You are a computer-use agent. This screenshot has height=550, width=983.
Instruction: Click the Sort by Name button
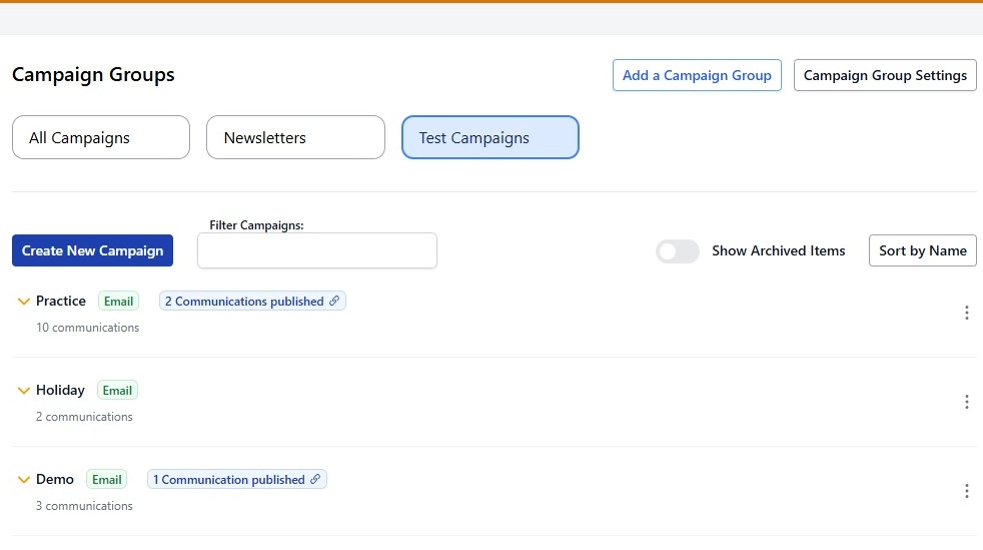point(922,251)
